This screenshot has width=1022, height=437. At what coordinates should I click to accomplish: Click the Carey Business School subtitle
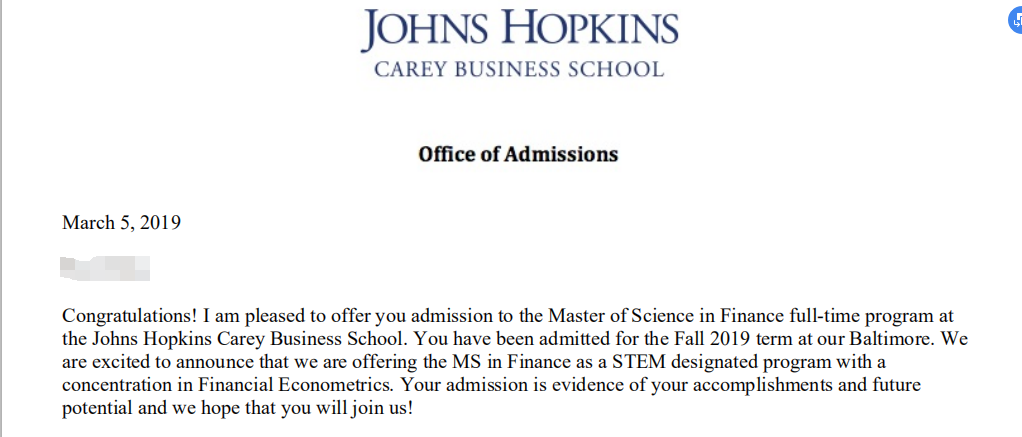coord(519,68)
